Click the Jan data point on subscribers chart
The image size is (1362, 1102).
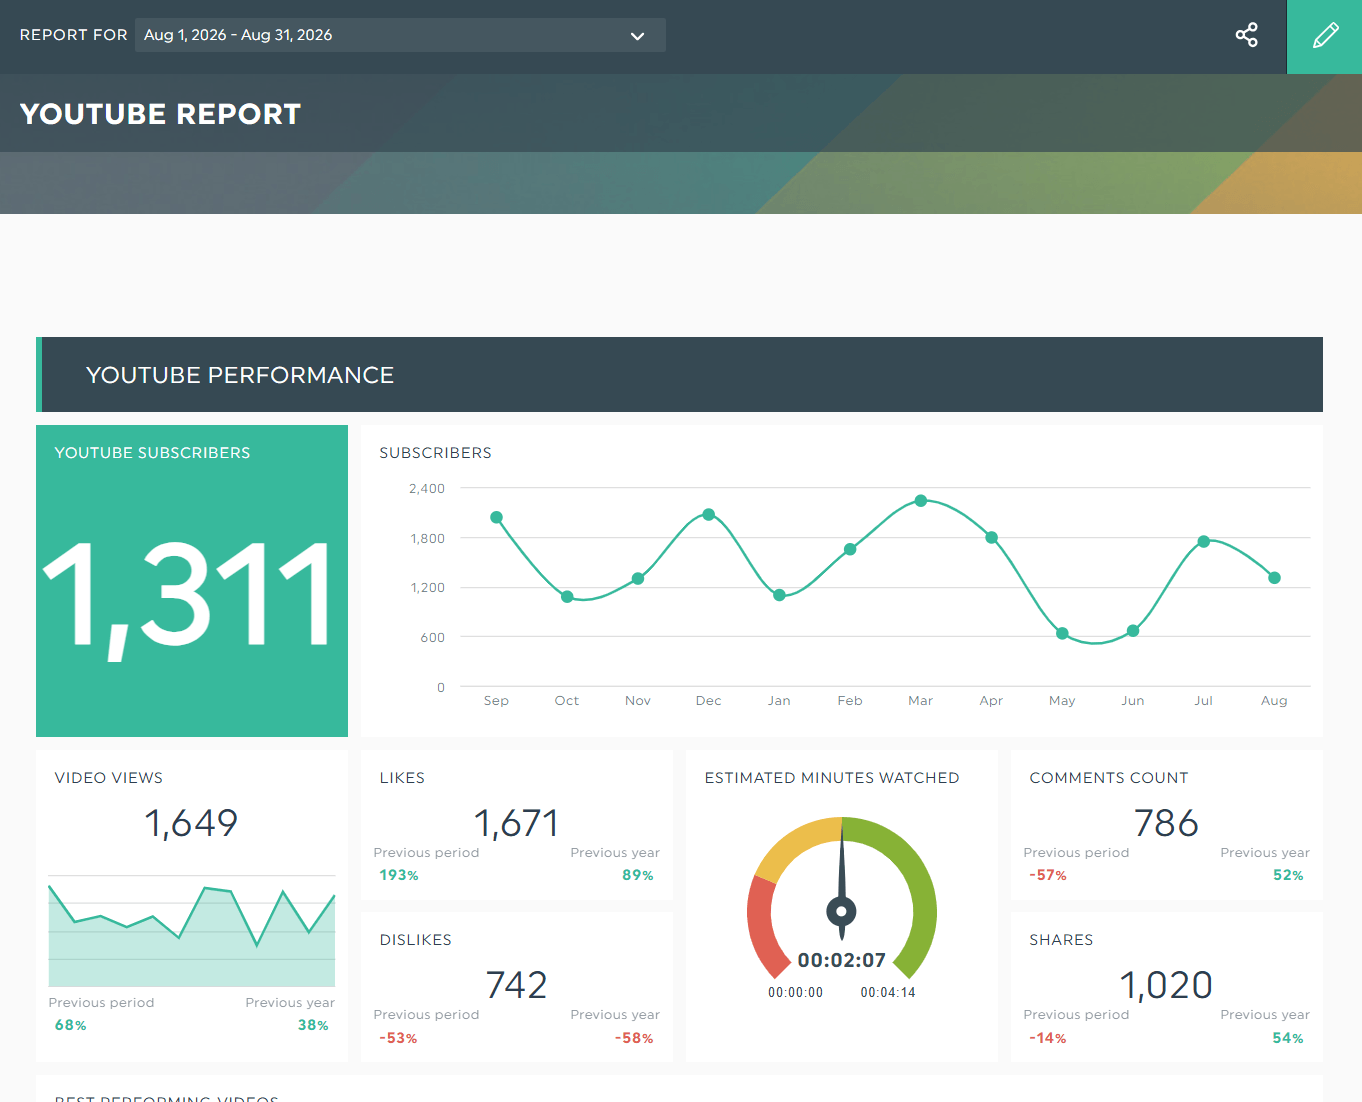point(779,594)
